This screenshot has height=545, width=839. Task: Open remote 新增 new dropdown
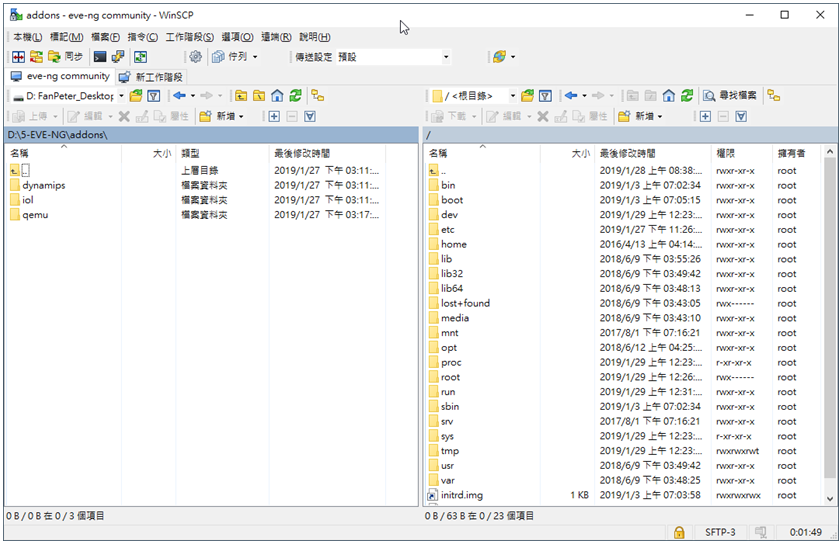click(640, 116)
